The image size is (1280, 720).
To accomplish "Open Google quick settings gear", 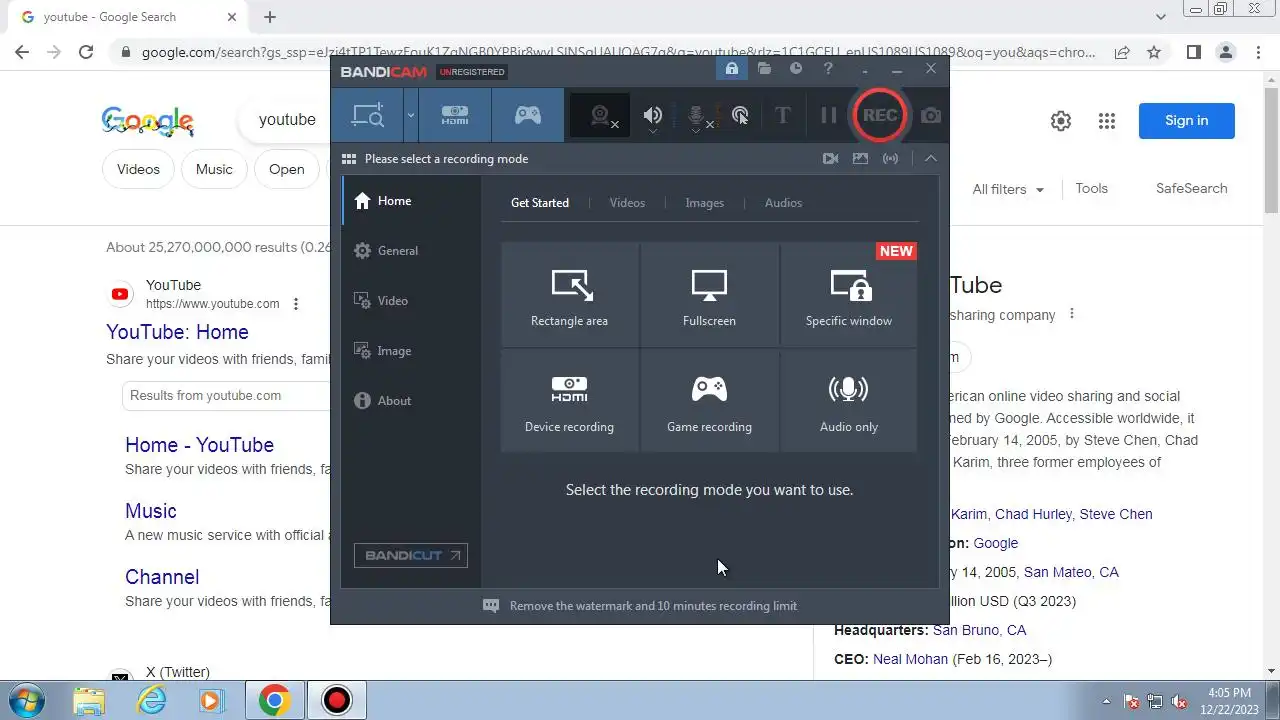I will (1061, 121).
